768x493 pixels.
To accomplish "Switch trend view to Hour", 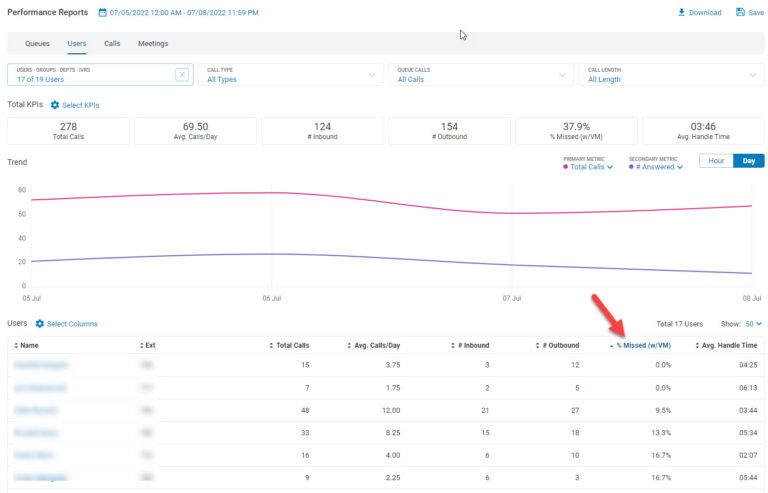I will 715,161.
